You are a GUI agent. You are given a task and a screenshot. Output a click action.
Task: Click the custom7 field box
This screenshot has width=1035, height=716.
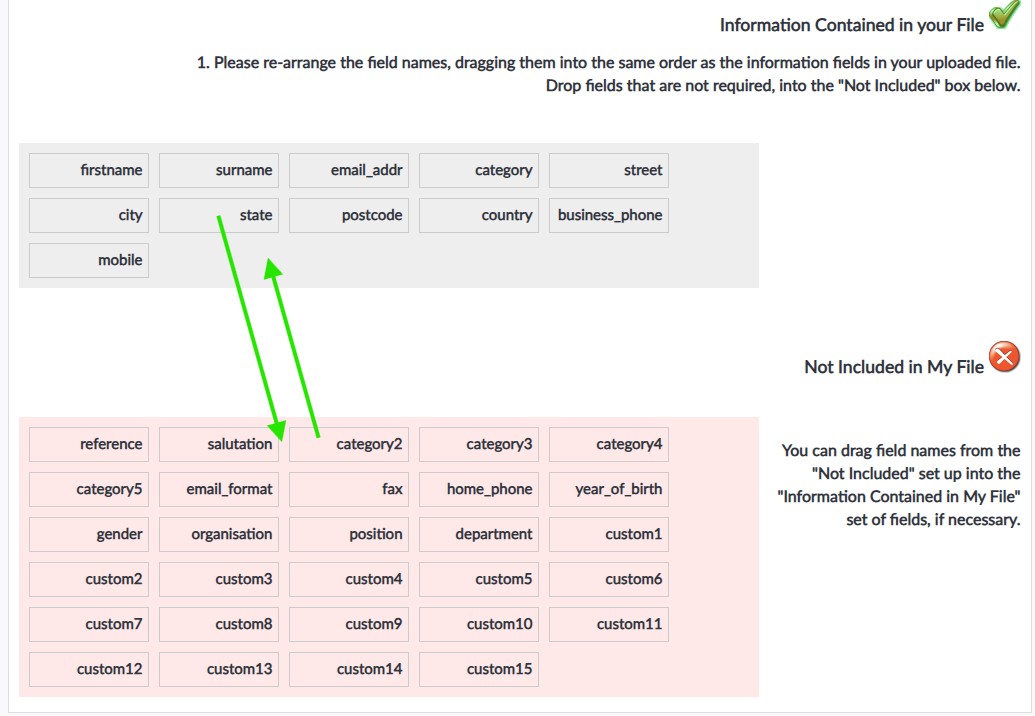click(89, 624)
